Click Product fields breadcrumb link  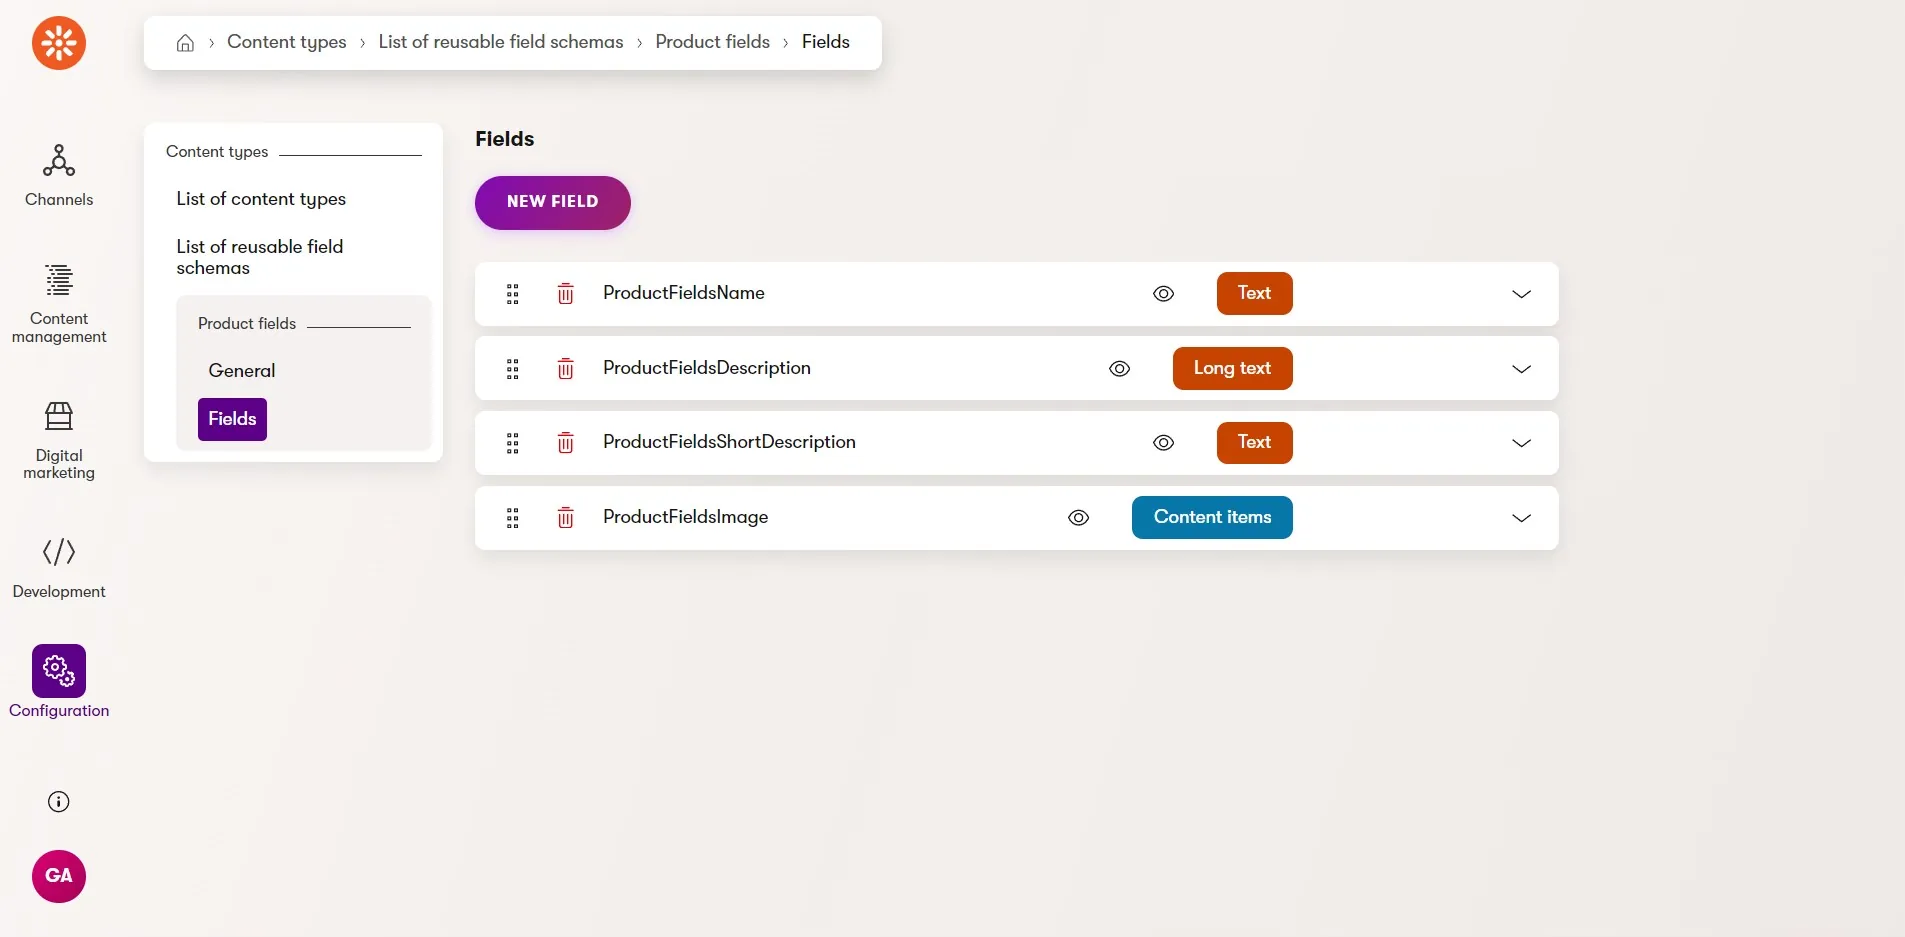[x=712, y=42]
